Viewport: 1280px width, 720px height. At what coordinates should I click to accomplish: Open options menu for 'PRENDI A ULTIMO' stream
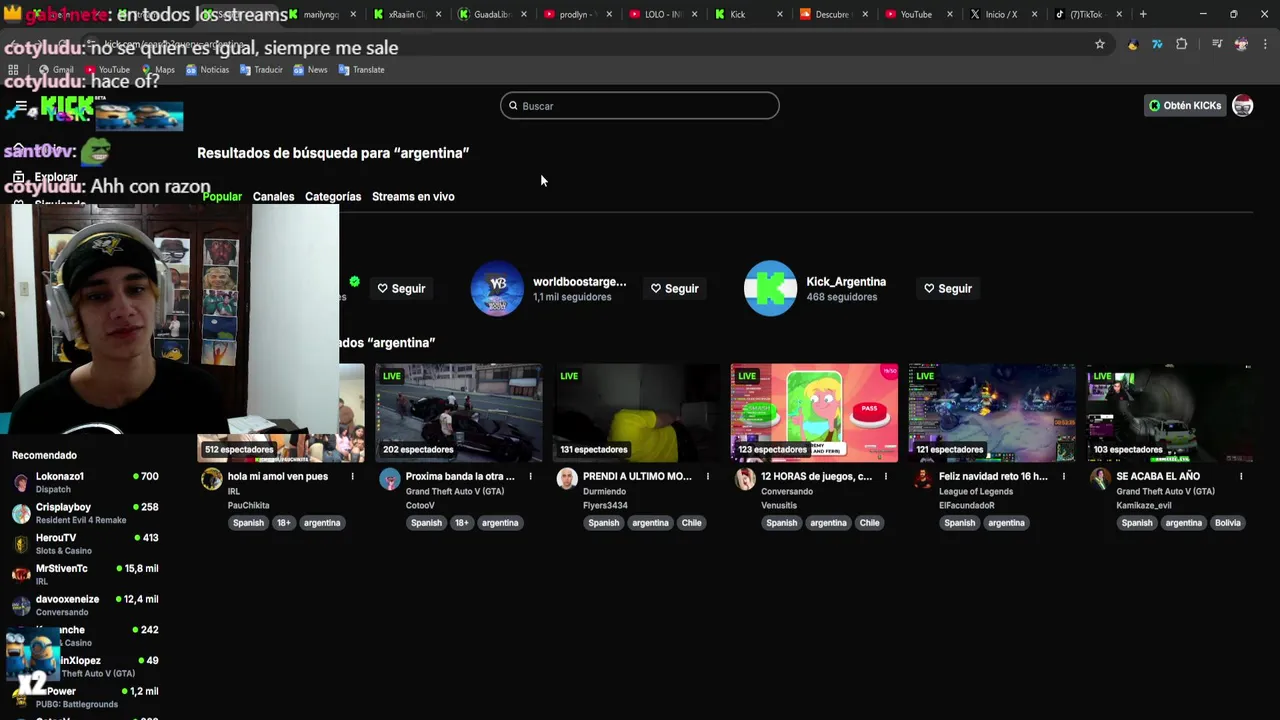tap(708, 477)
